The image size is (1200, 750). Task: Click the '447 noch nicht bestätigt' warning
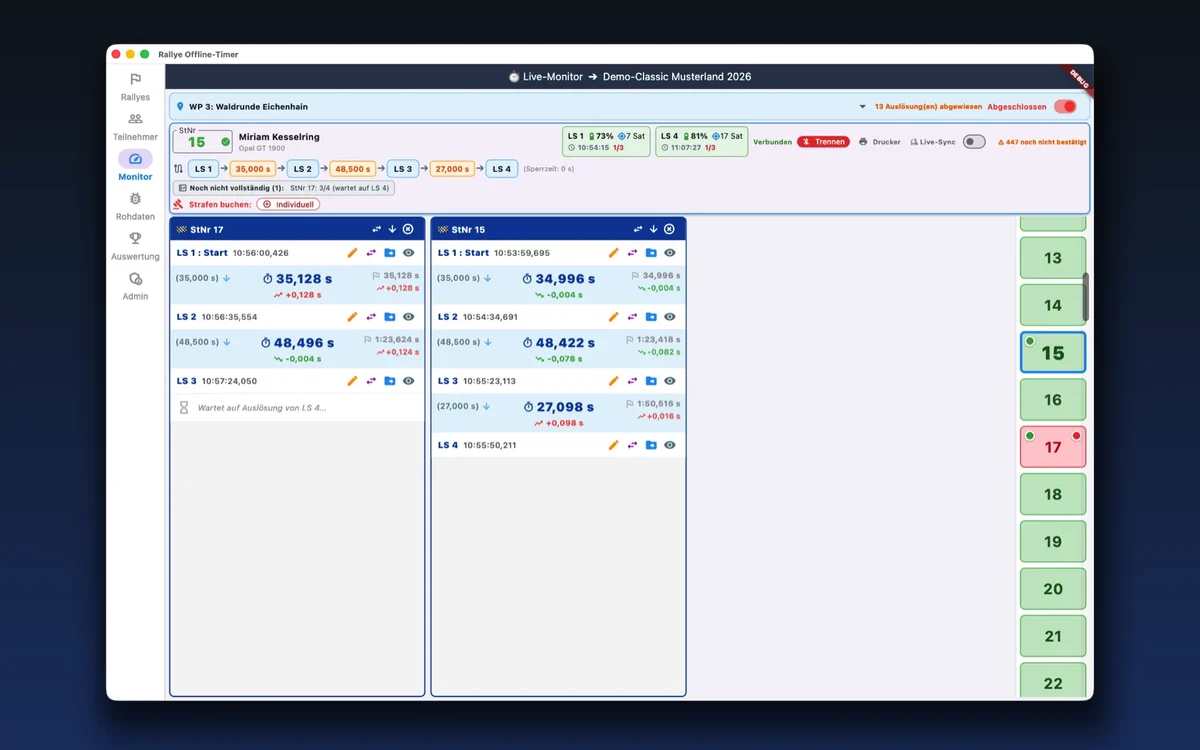coord(1042,142)
